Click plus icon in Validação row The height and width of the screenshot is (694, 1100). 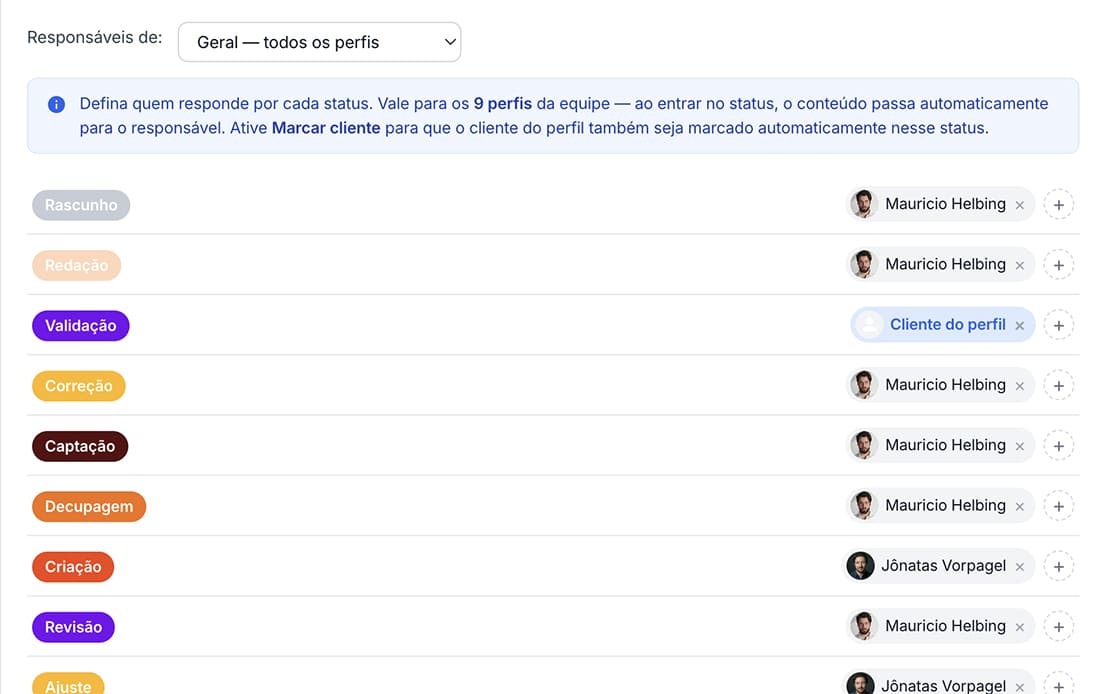1059,326
